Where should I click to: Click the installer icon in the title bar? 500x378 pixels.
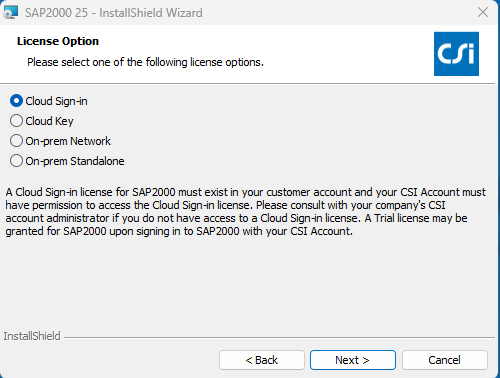(x=10, y=12)
